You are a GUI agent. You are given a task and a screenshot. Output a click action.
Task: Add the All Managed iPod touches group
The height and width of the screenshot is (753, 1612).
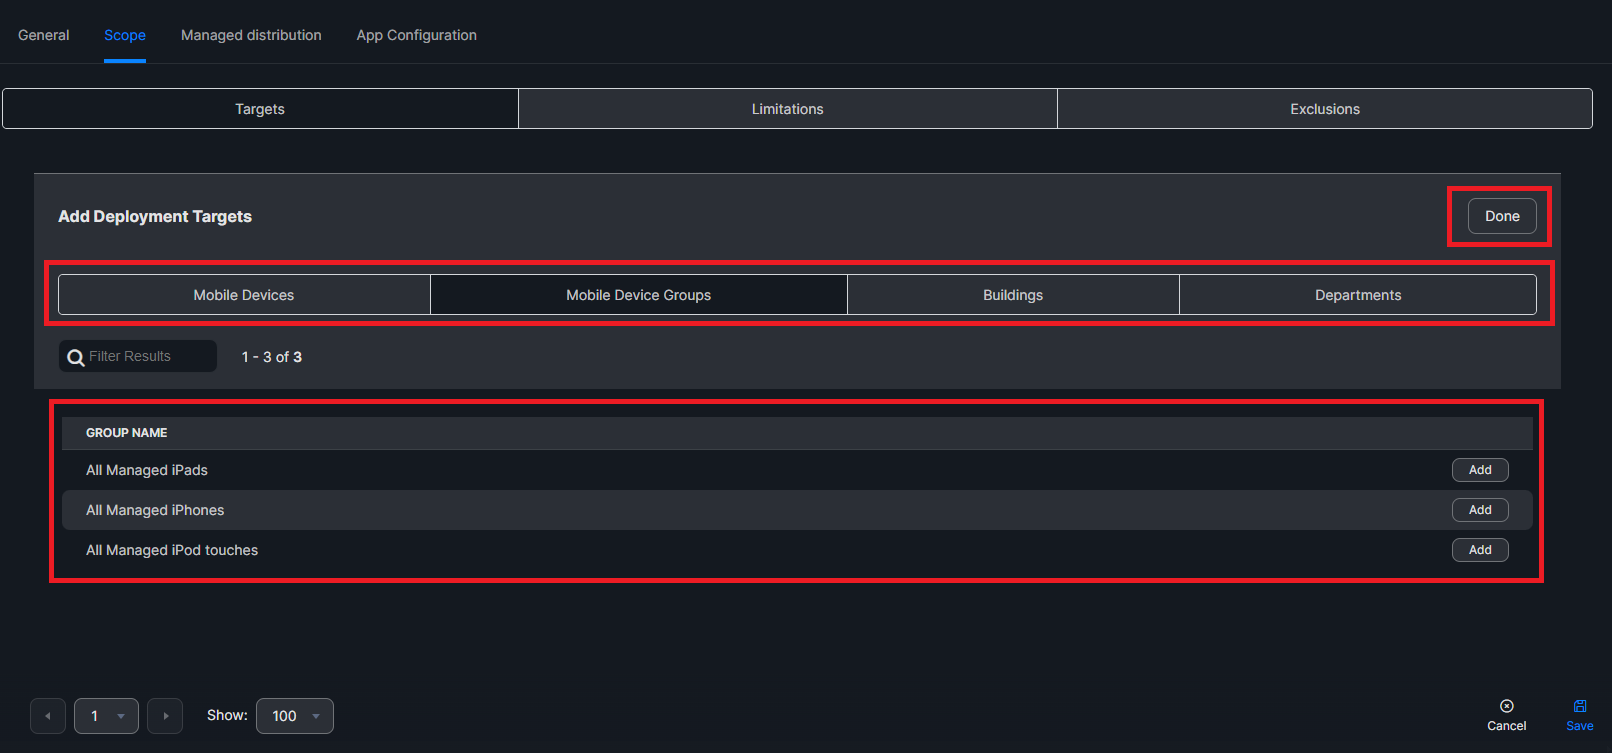[x=1480, y=550]
